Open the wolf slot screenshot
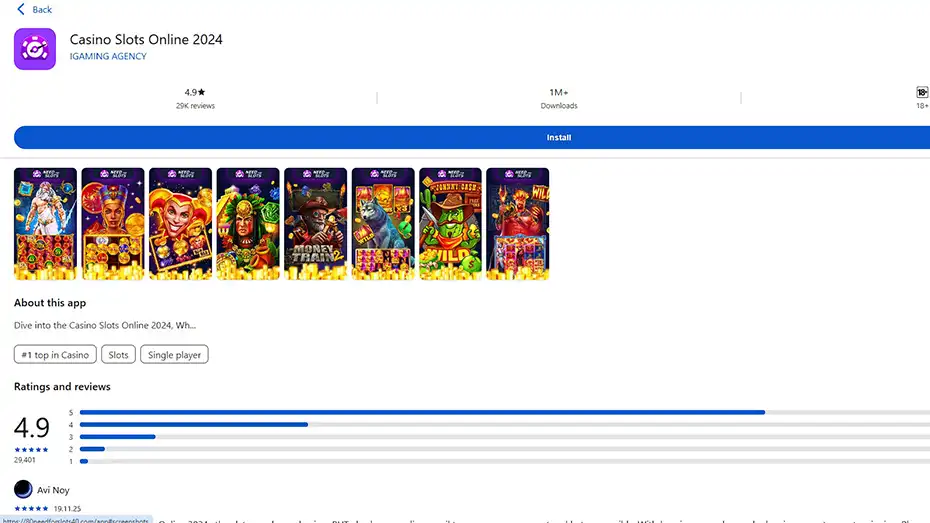 click(383, 223)
